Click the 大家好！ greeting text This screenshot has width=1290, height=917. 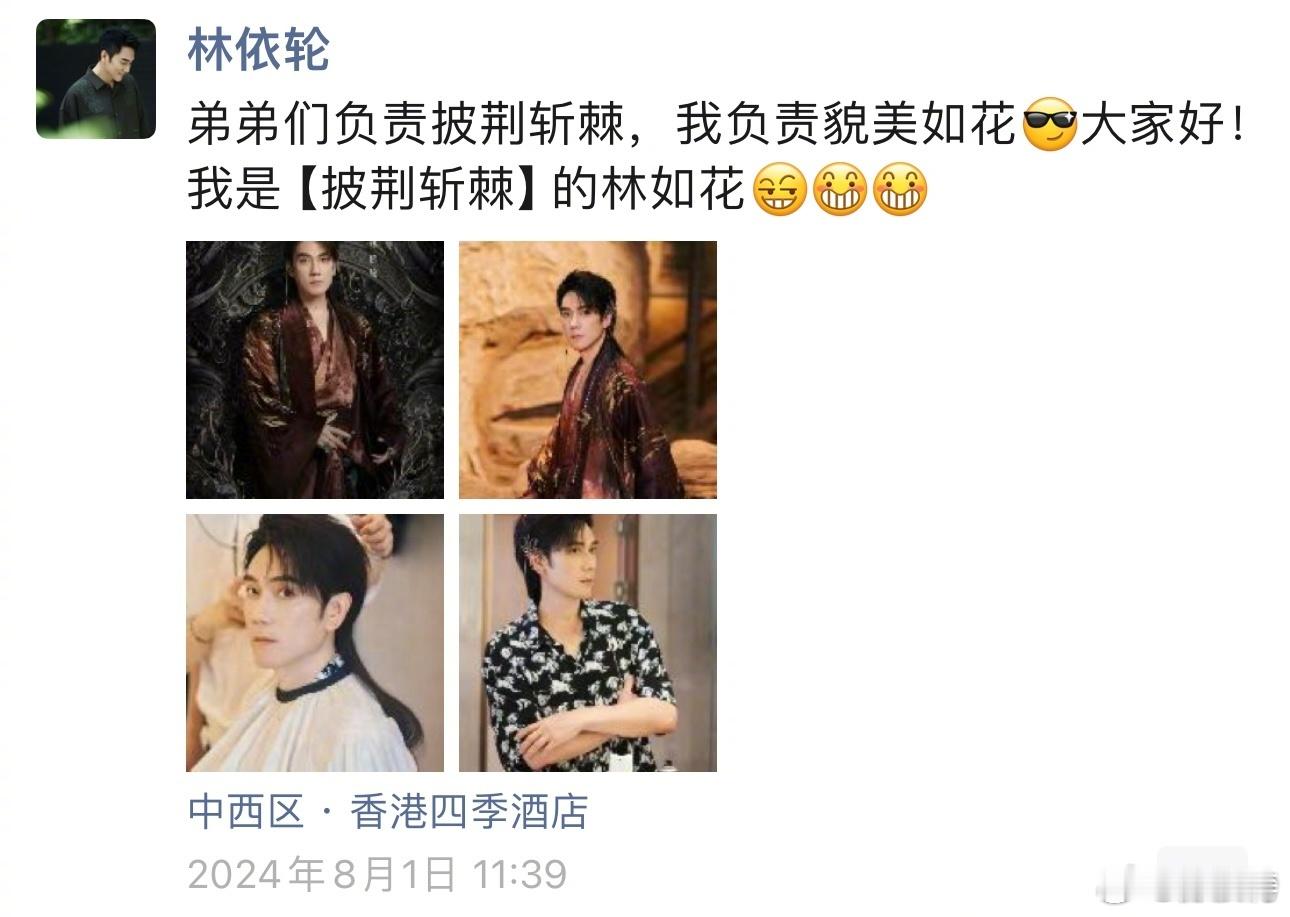click(x=1163, y=128)
